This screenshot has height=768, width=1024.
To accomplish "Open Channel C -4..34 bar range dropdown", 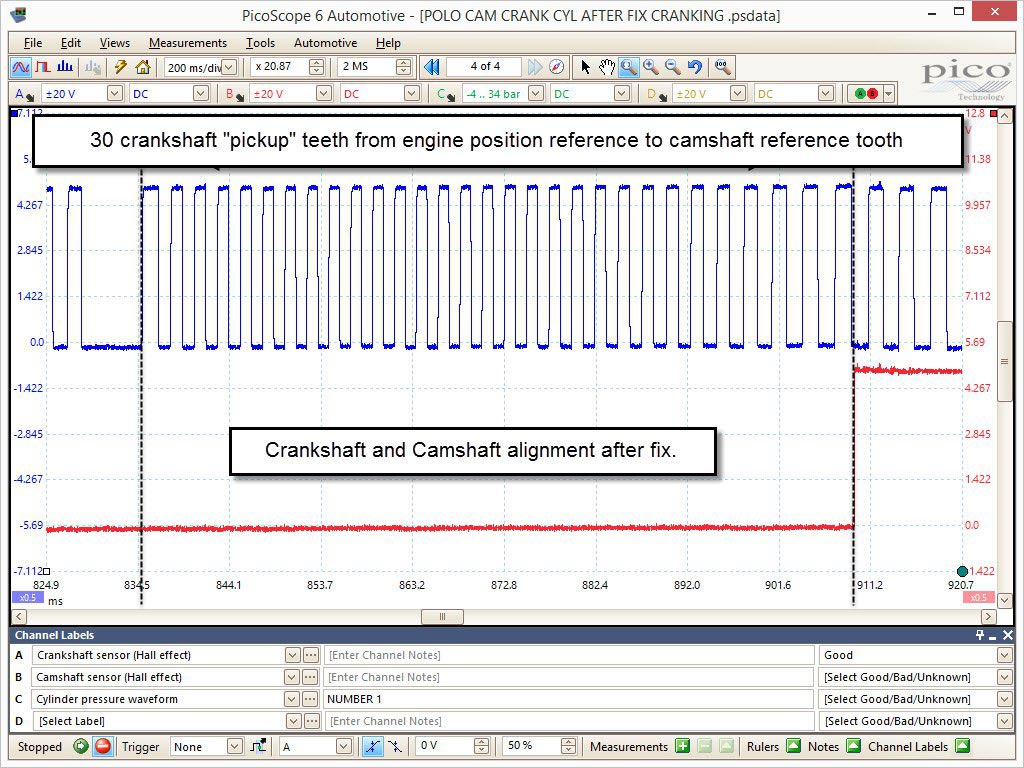I will (x=536, y=93).
